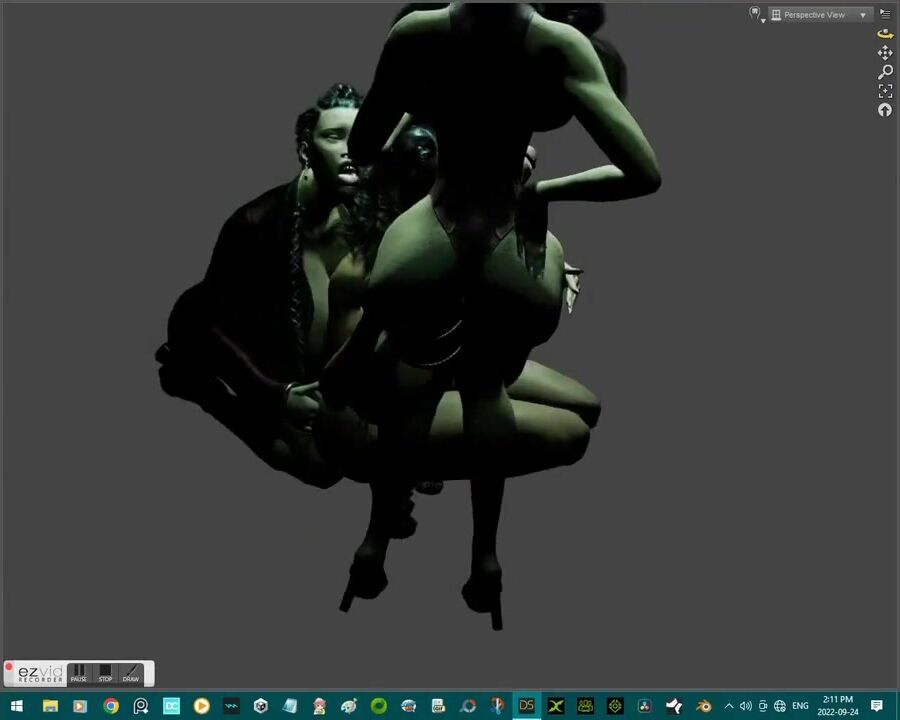Select the Pan view four-arrow icon
The height and width of the screenshot is (720, 900).
pyautogui.click(x=885, y=52)
